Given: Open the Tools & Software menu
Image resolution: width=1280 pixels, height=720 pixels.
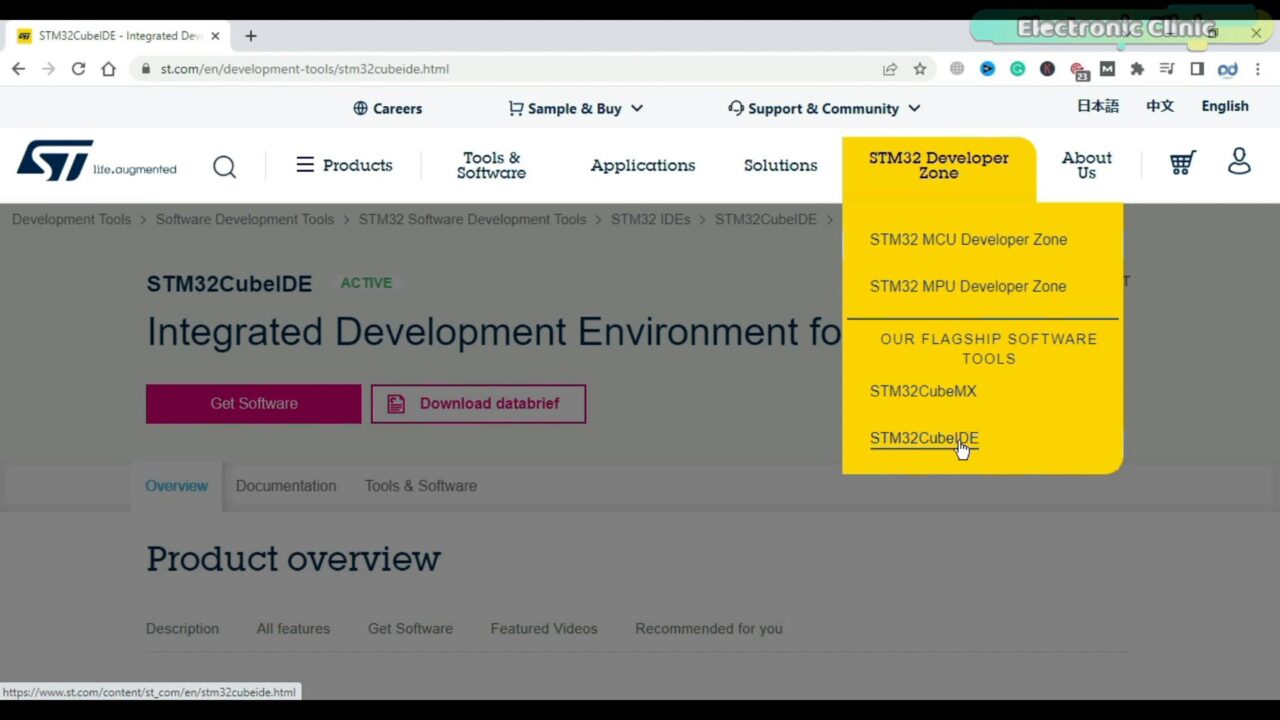Looking at the screenshot, I should pyautogui.click(x=491, y=165).
